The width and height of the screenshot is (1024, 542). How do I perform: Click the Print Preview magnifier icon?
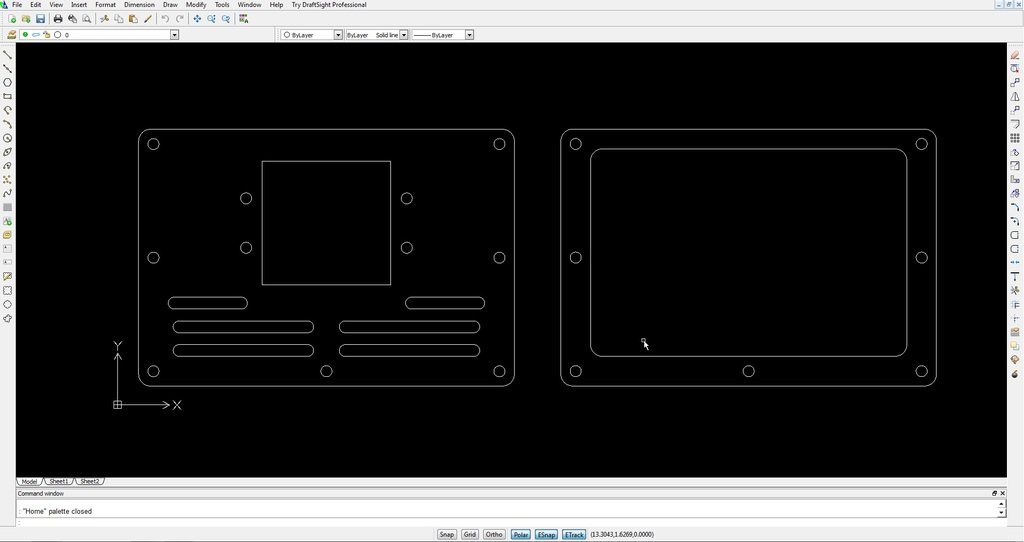coord(87,19)
